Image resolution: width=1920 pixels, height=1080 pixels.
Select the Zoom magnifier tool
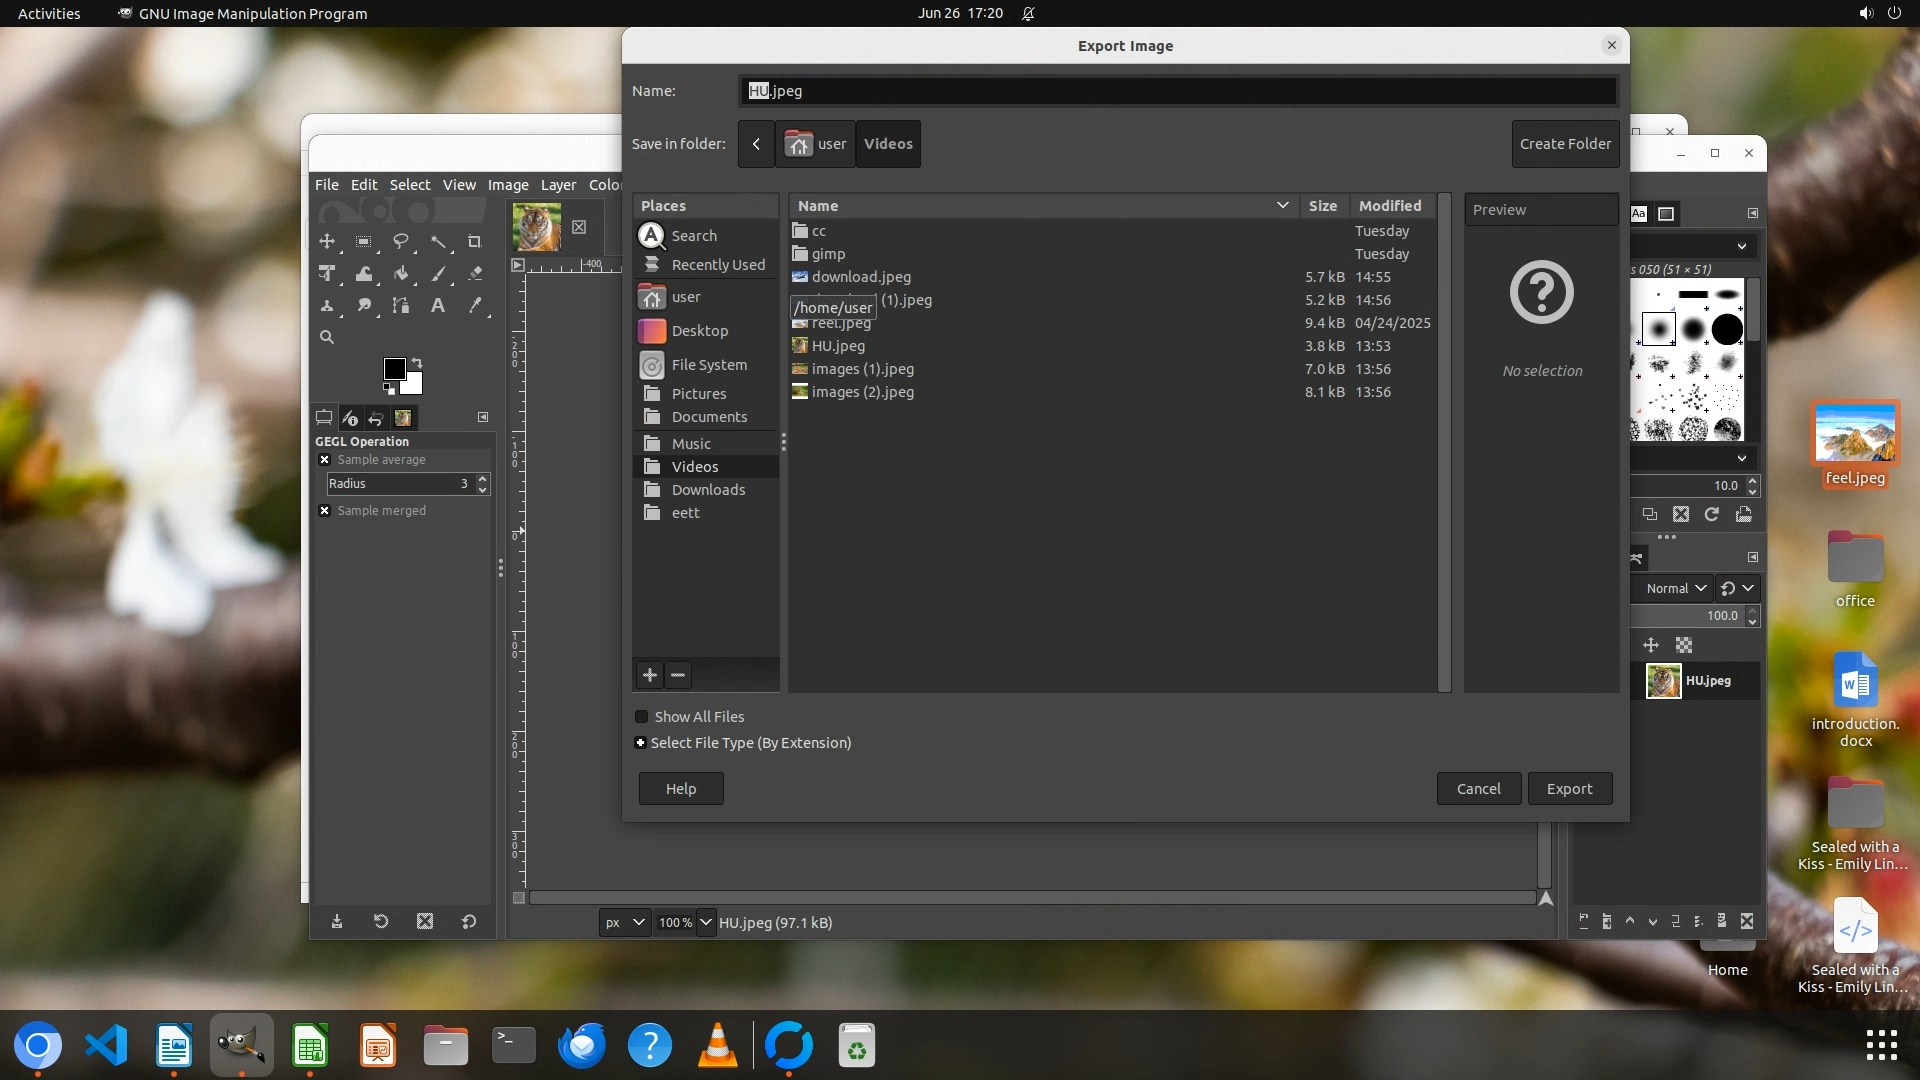(x=327, y=338)
